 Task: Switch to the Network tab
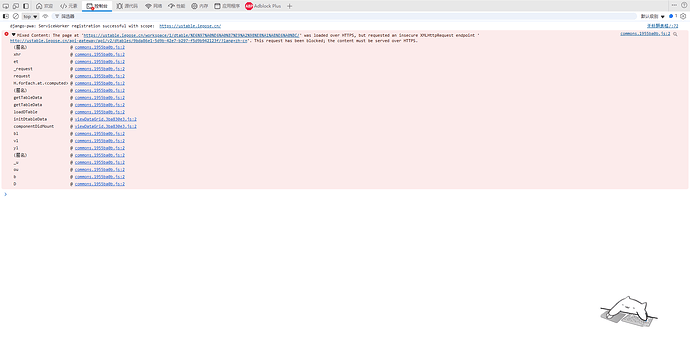(154, 6)
